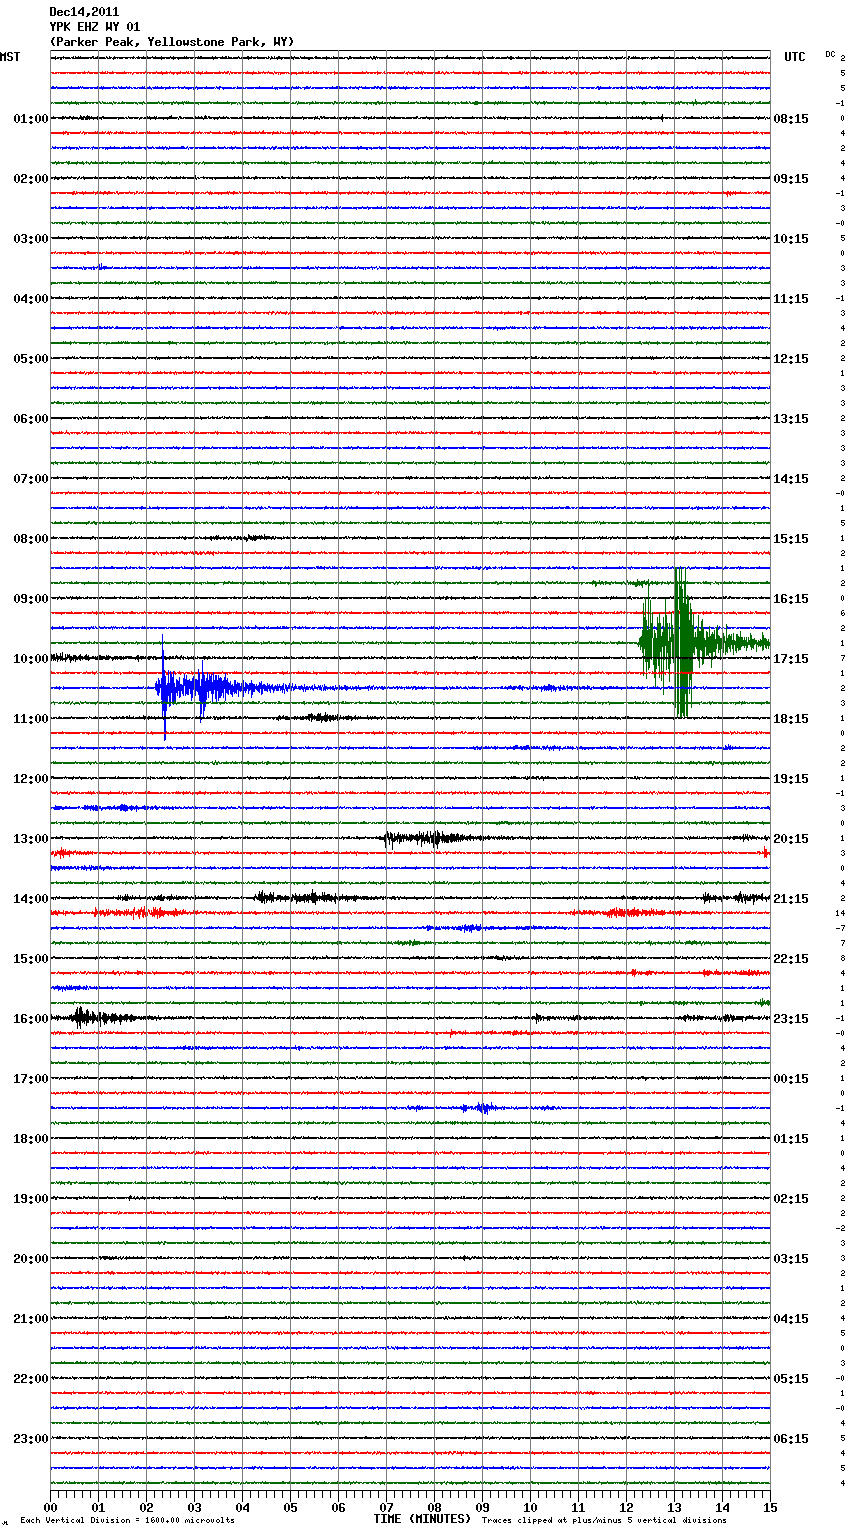Pick the 18:15 UTC time label
850x1534 pixels.
tap(791, 719)
